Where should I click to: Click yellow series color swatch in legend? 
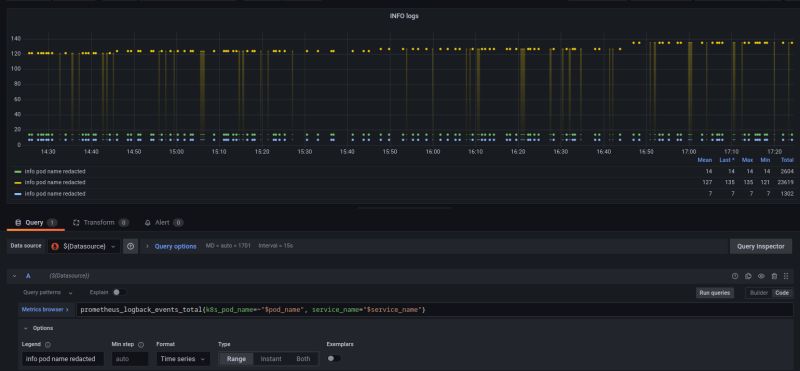pyautogui.click(x=18, y=183)
